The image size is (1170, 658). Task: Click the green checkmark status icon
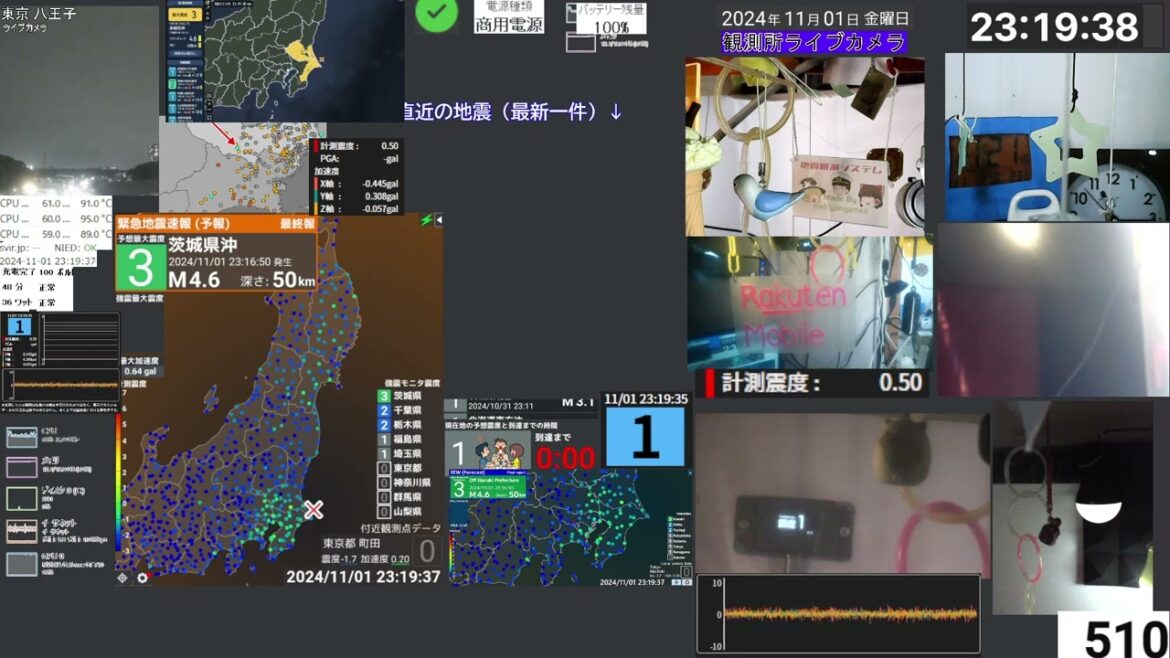click(436, 15)
